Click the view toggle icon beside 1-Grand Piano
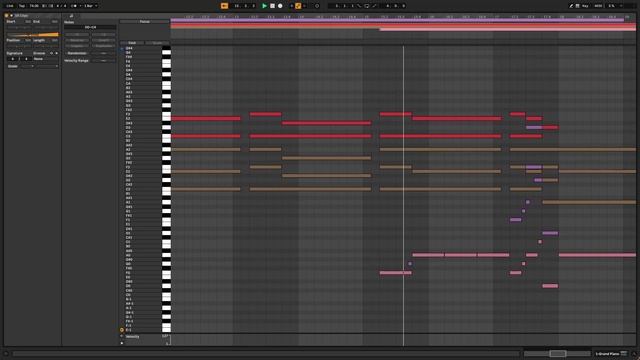 [x=623, y=353]
